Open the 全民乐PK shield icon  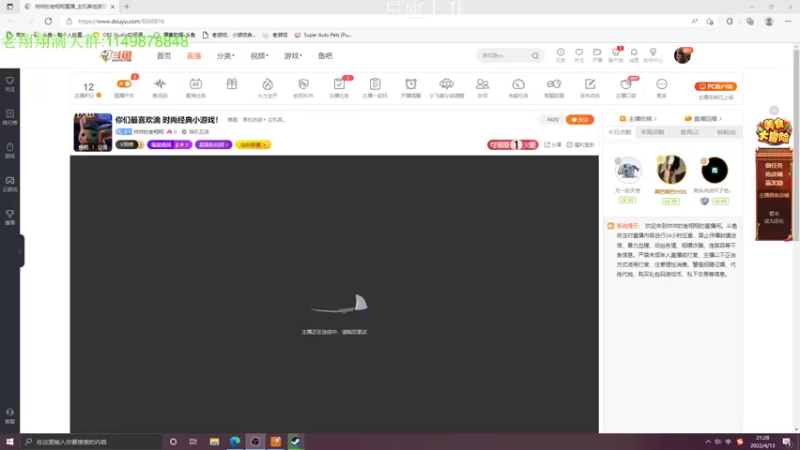click(x=303, y=87)
